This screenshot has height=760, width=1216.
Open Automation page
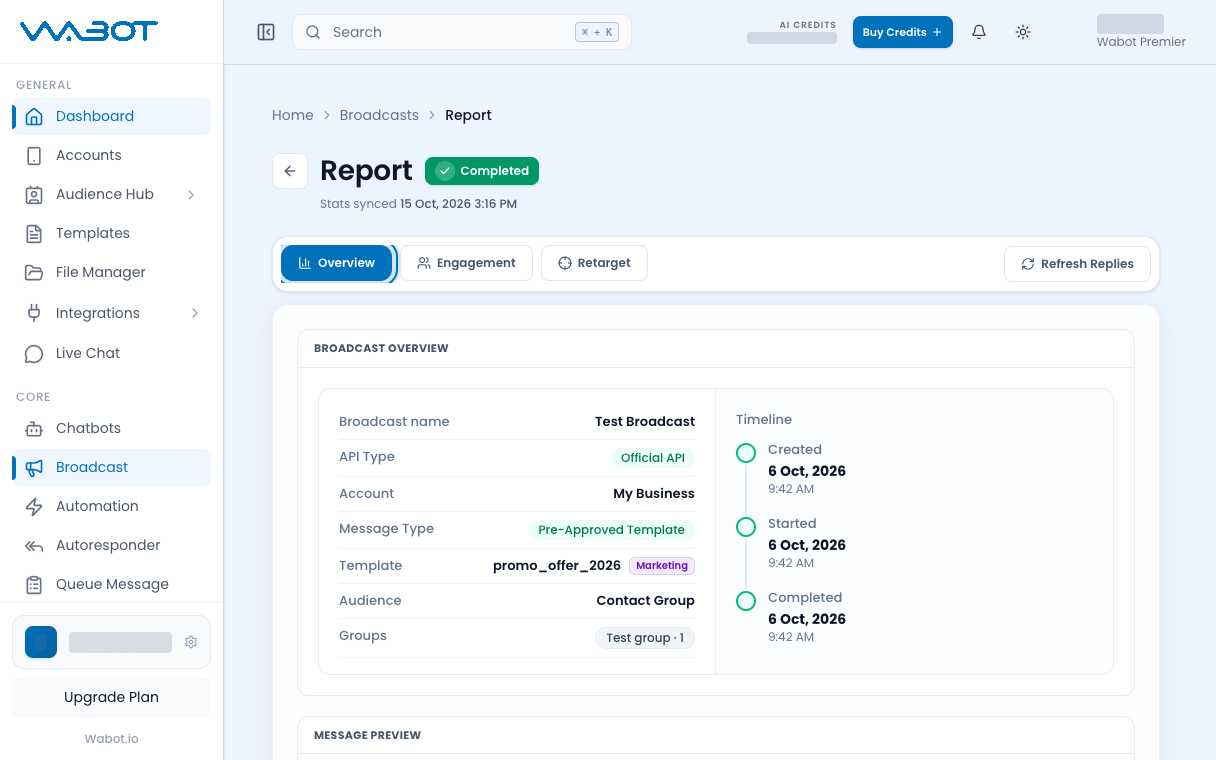(x=112, y=506)
